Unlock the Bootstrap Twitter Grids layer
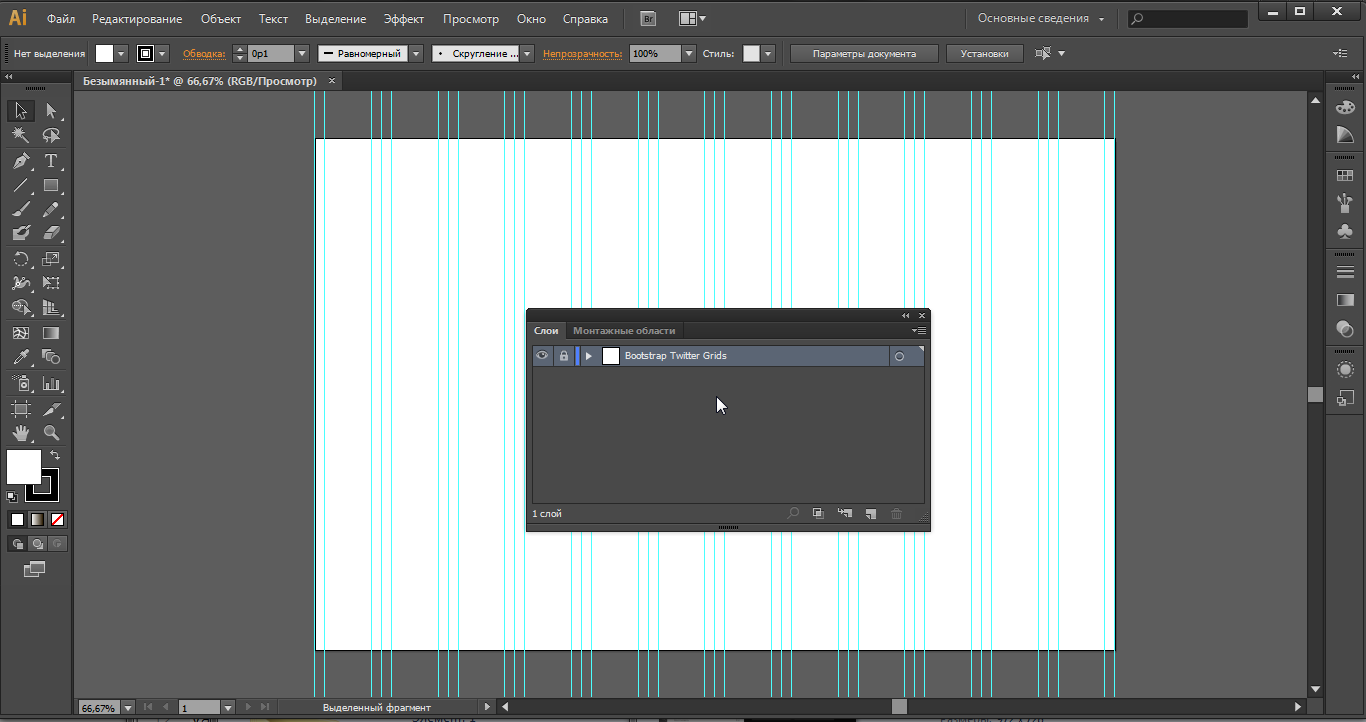This screenshot has height=722, width=1366. (x=564, y=356)
